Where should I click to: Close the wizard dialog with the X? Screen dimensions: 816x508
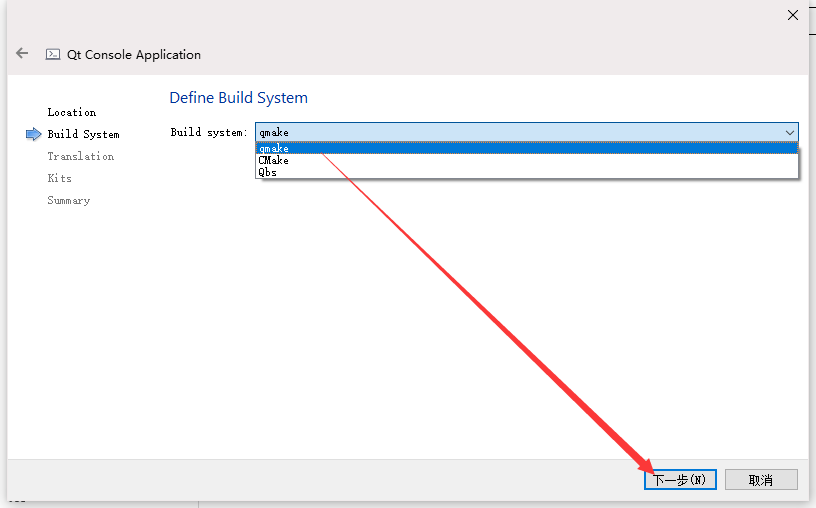pos(793,15)
